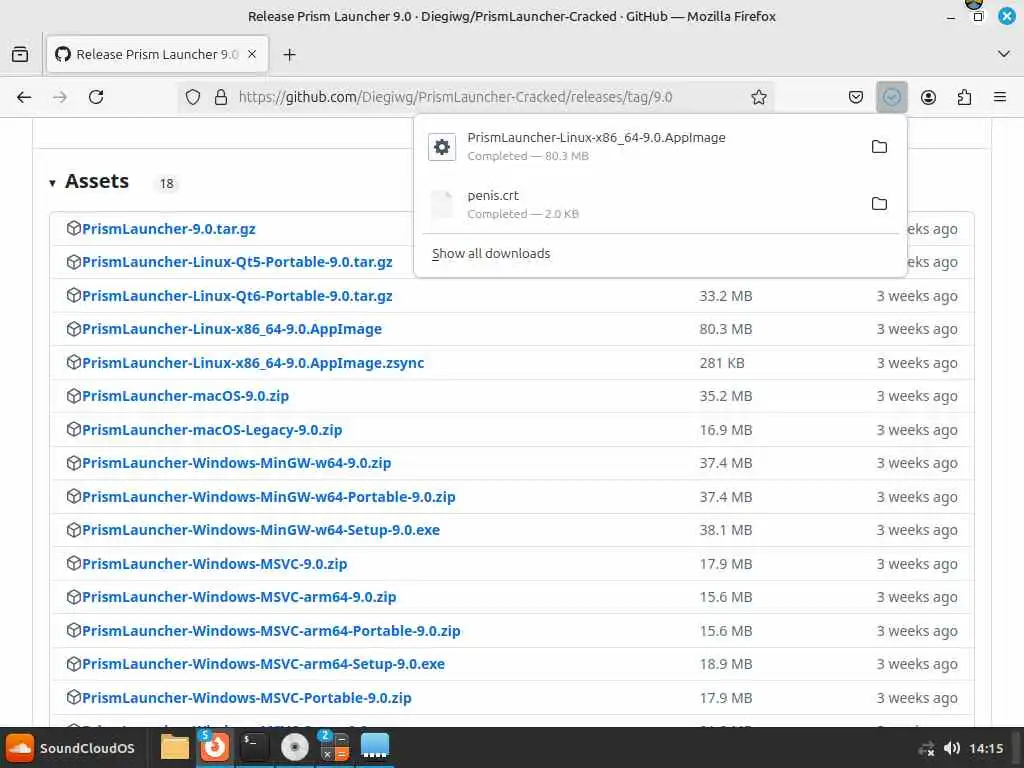Open the SoundCloudOS start menu
1024x768 pixels.
[71, 748]
